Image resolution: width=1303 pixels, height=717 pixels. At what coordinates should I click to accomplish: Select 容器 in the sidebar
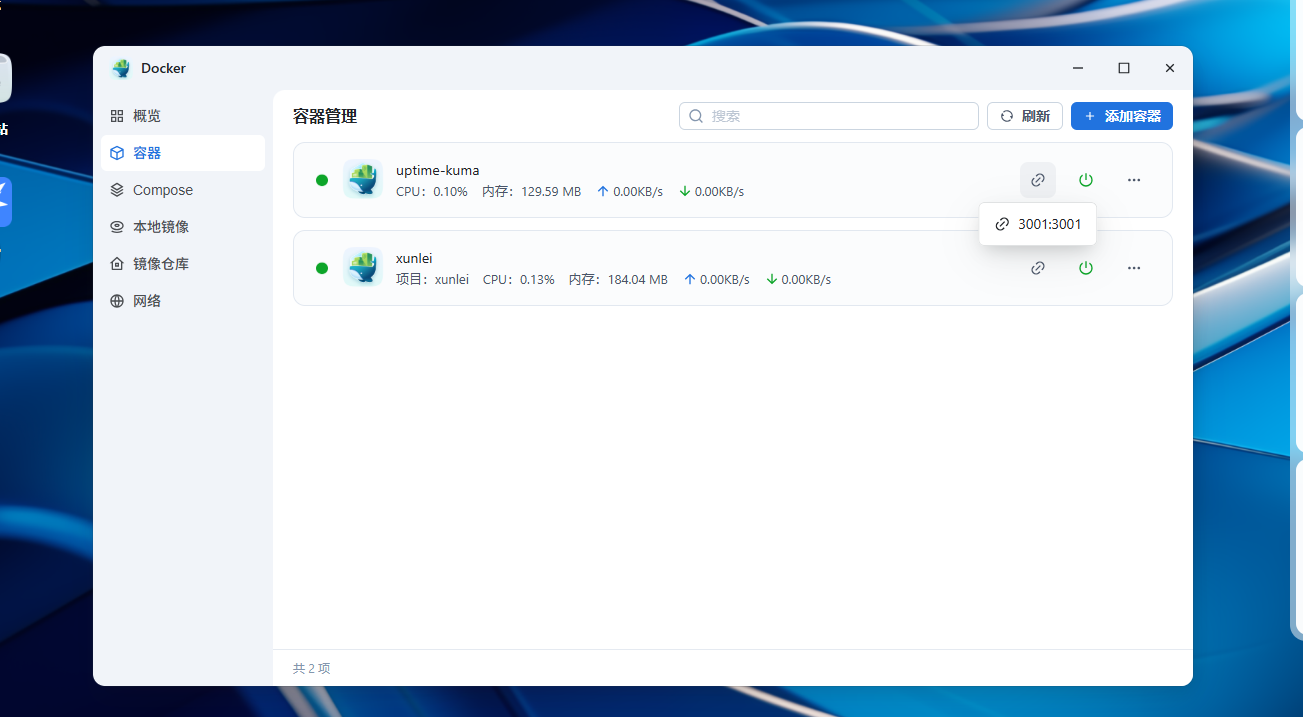tap(183, 153)
